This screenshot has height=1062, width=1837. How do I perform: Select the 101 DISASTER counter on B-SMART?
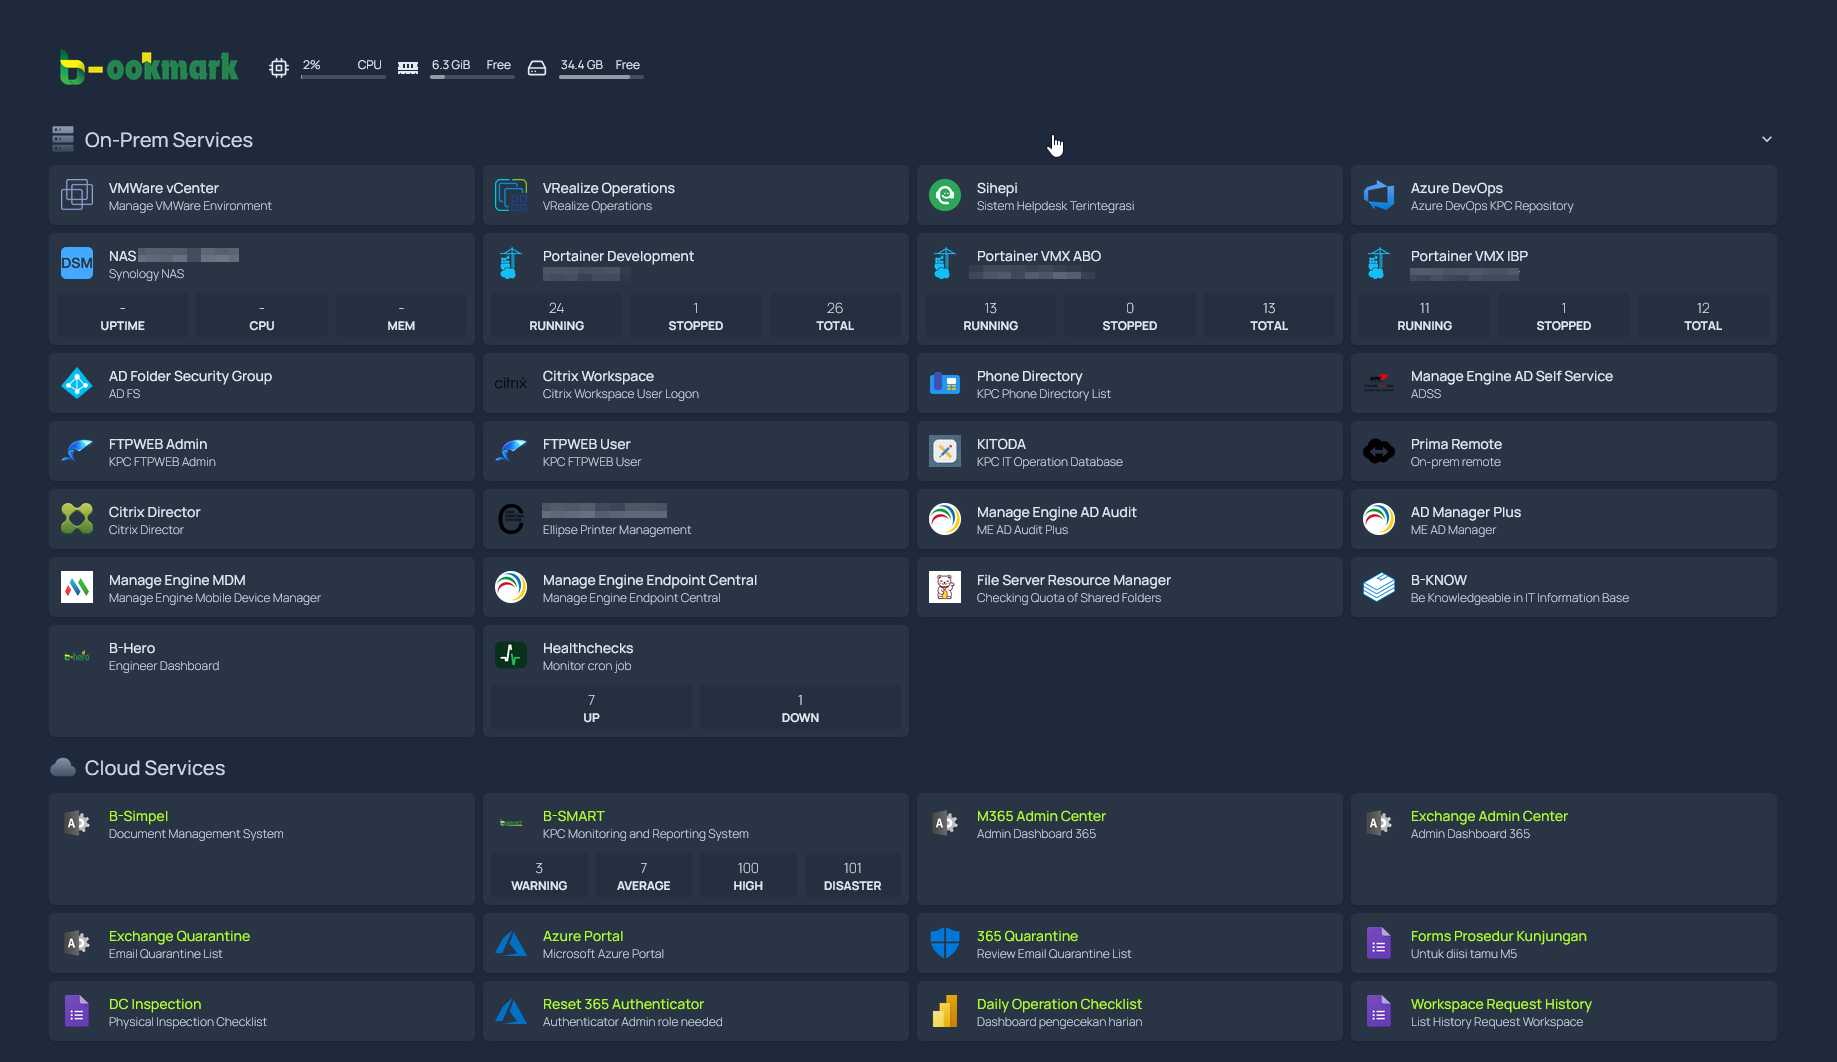[852, 875]
